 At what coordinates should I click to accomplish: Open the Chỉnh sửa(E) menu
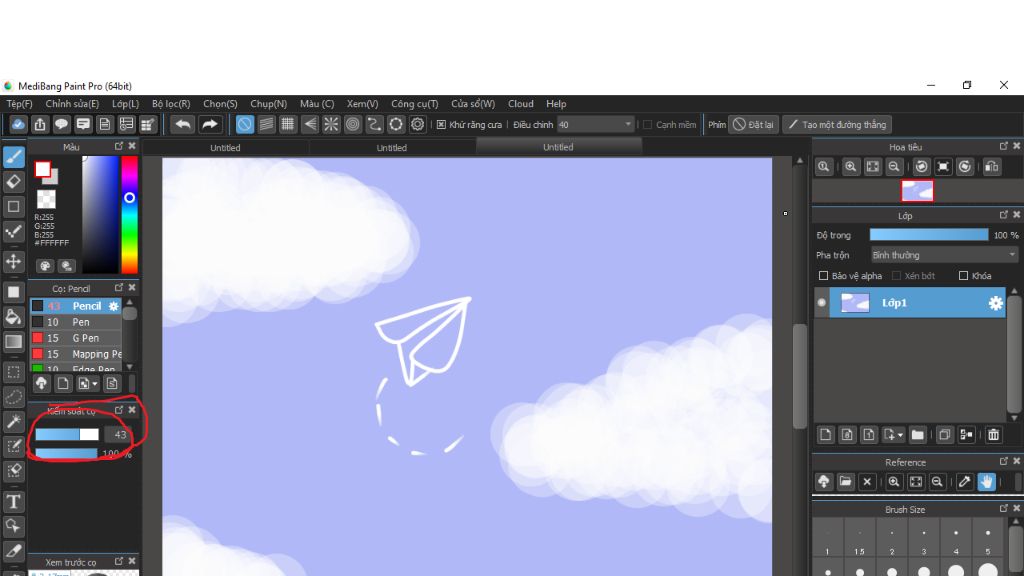coord(72,104)
